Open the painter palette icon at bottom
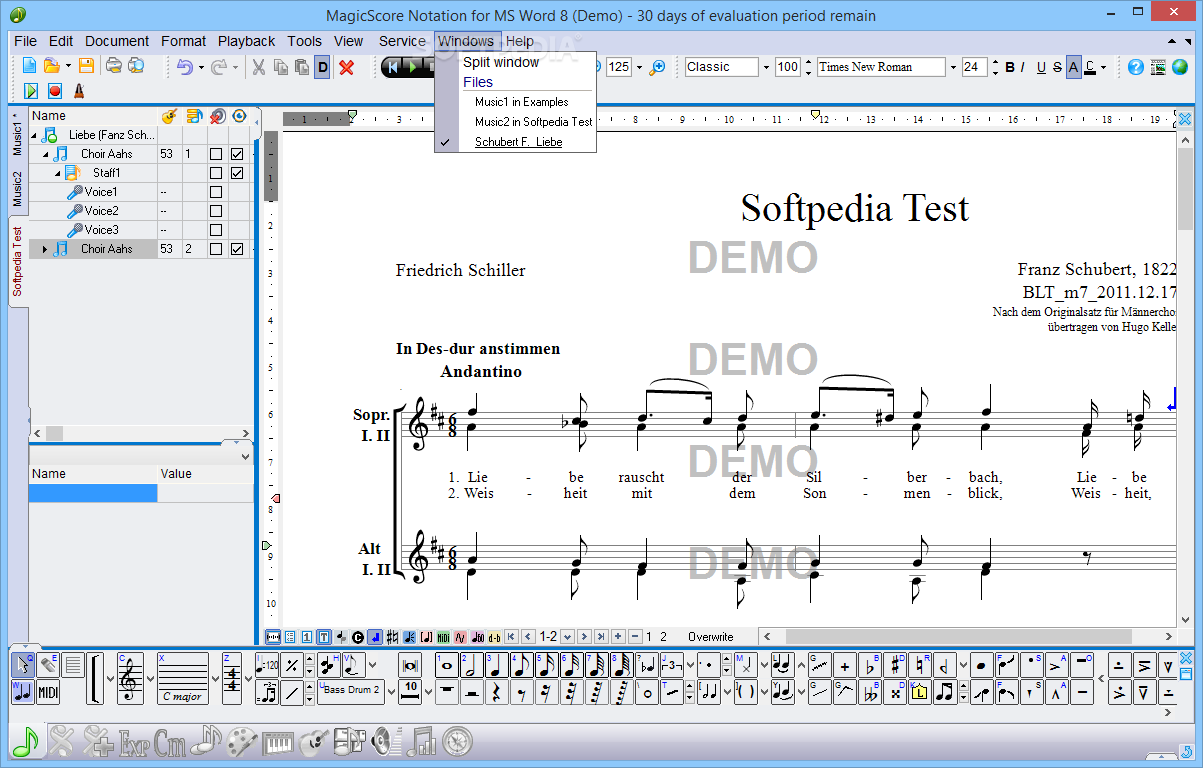 click(242, 741)
